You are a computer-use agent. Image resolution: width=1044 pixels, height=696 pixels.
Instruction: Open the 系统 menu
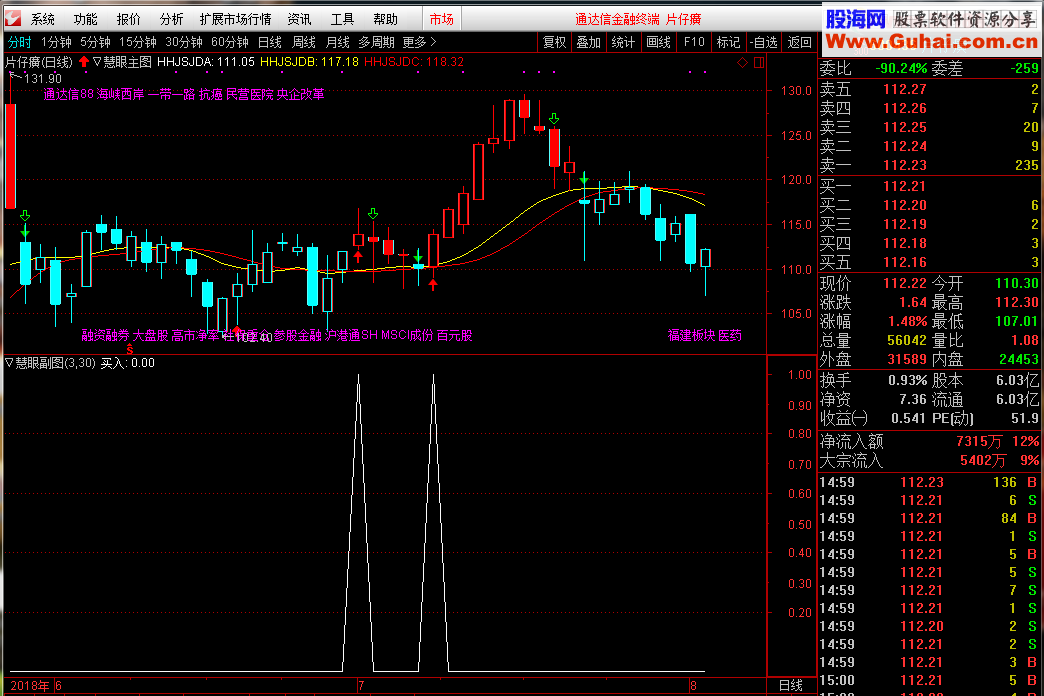[x=43, y=19]
